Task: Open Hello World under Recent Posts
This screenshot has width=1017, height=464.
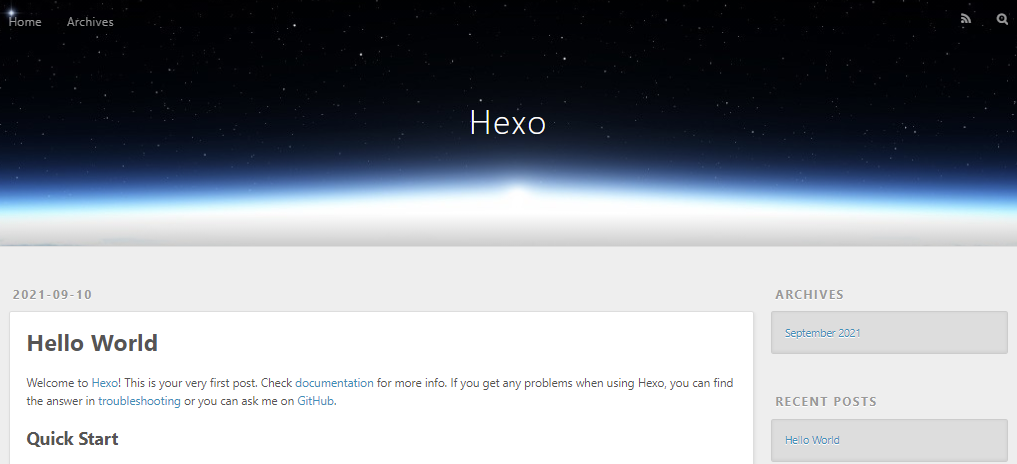Action: [812, 440]
